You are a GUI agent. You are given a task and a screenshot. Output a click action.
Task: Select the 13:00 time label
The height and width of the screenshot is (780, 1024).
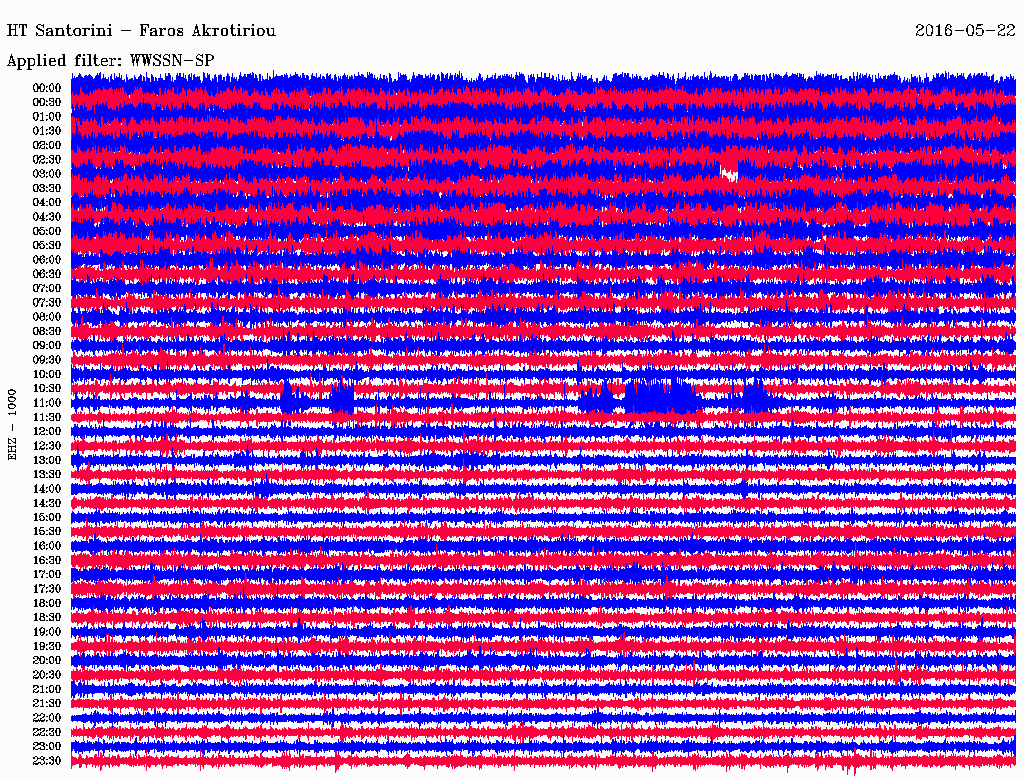tap(47, 460)
